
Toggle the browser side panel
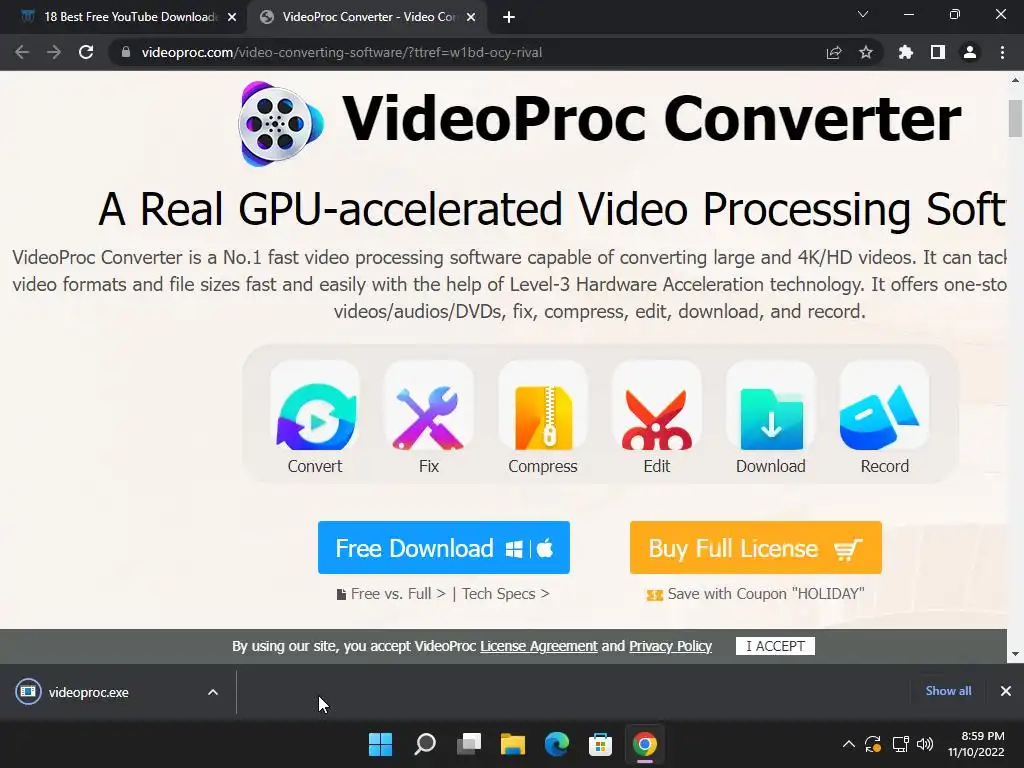pyautogui.click(x=938, y=52)
